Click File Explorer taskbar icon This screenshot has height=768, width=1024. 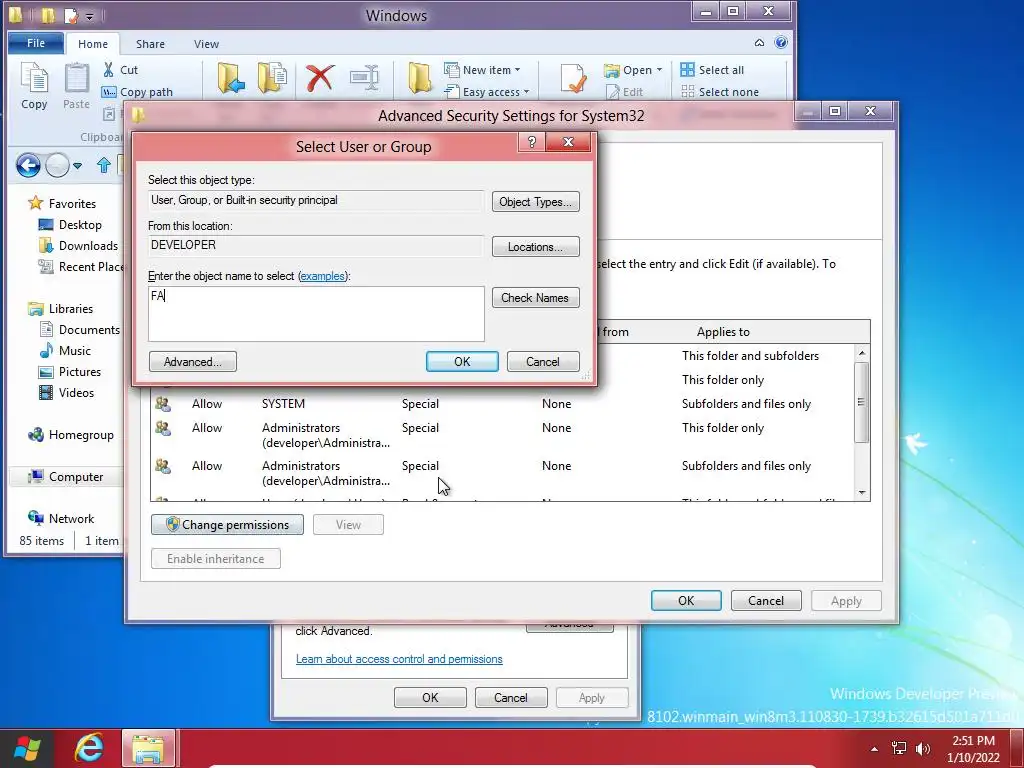(x=149, y=748)
